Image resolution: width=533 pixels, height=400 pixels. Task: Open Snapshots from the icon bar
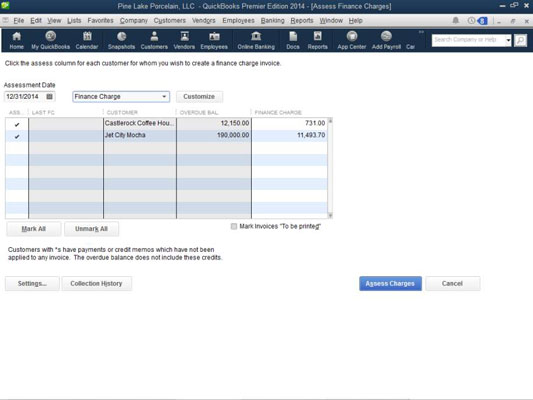coord(121,40)
